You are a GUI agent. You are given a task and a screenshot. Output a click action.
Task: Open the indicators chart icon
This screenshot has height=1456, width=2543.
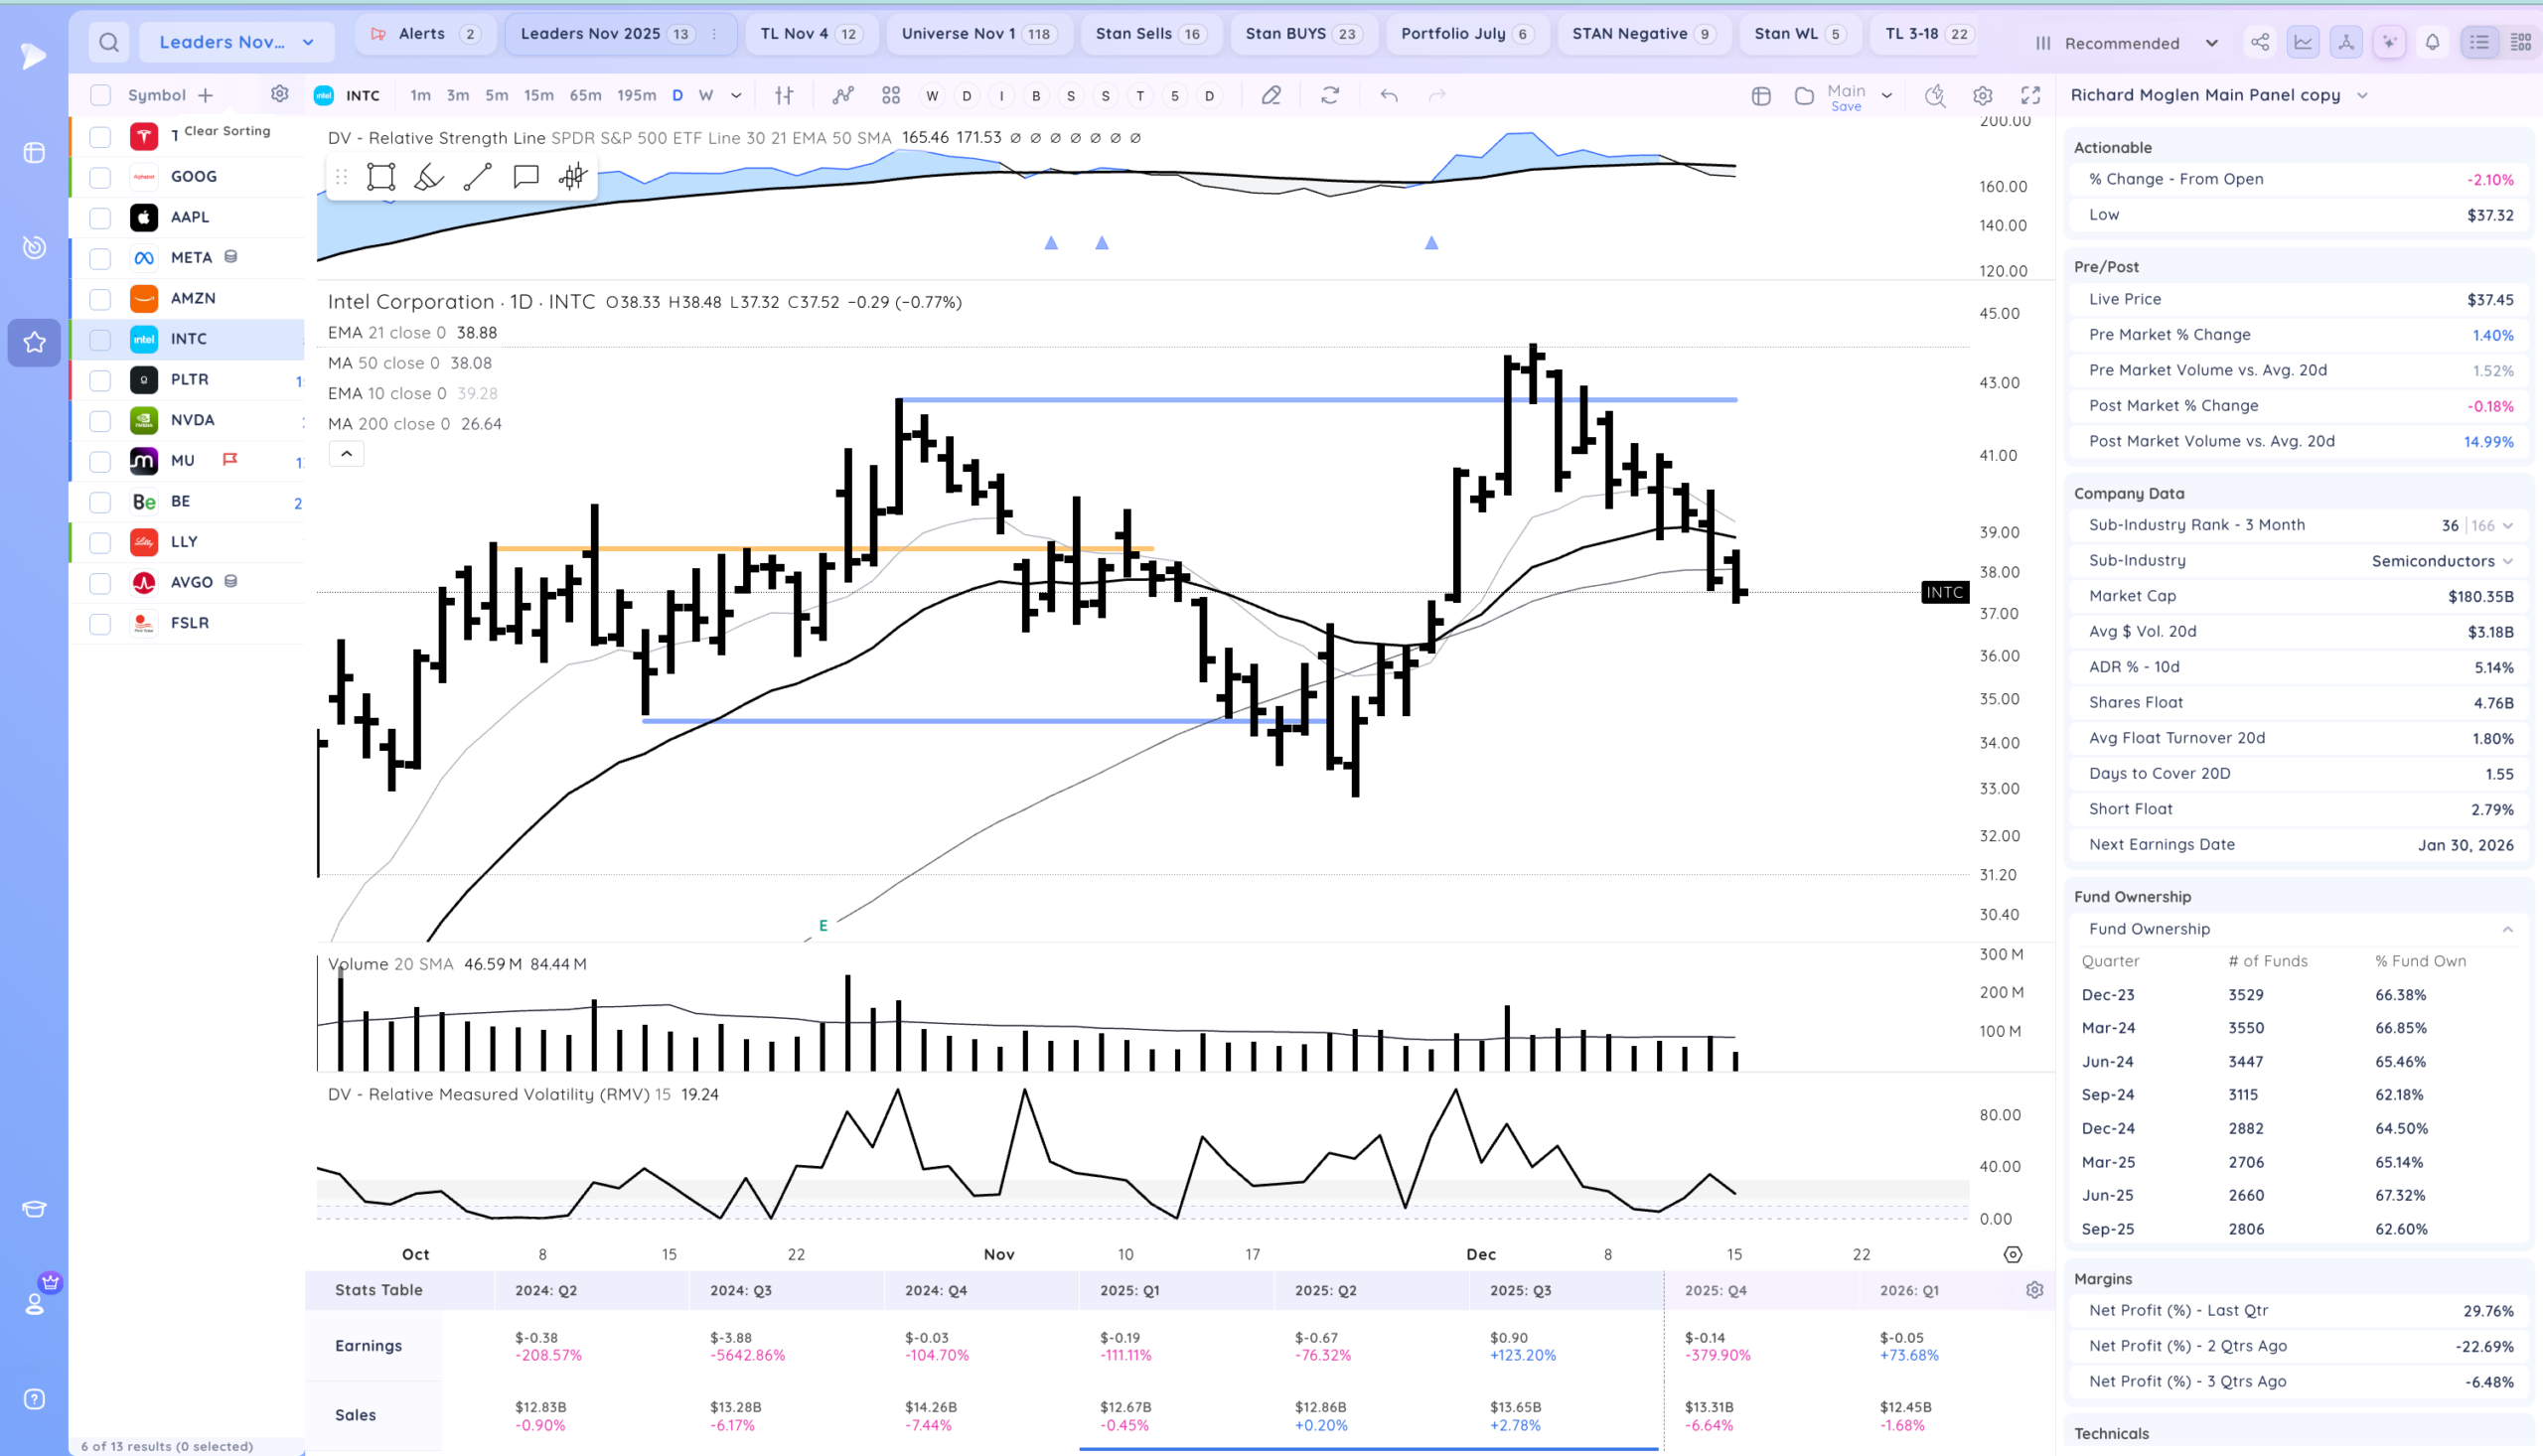pyautogui.click(x=843, y=95)
